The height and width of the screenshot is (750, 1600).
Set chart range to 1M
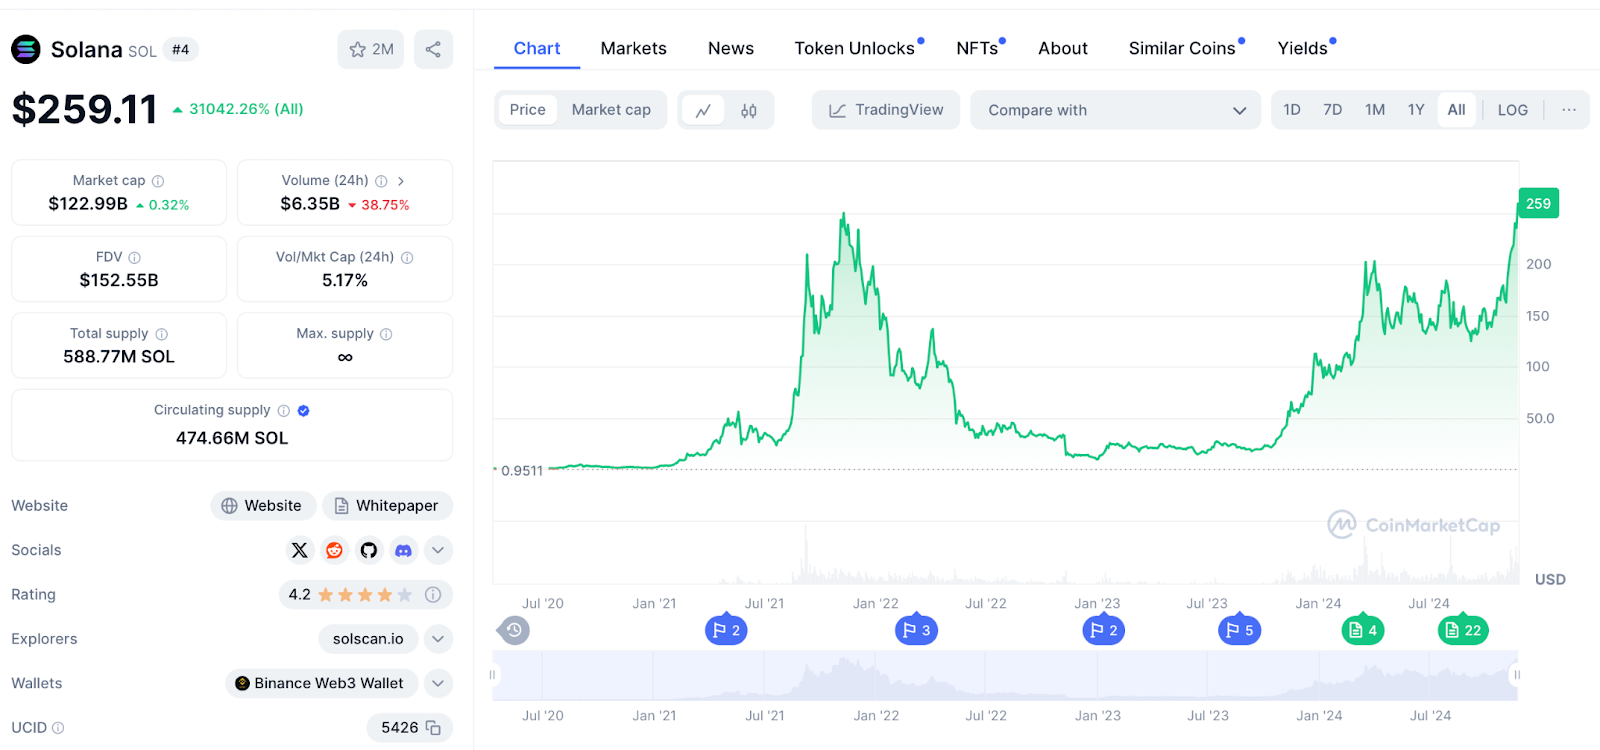point(1375,110)
